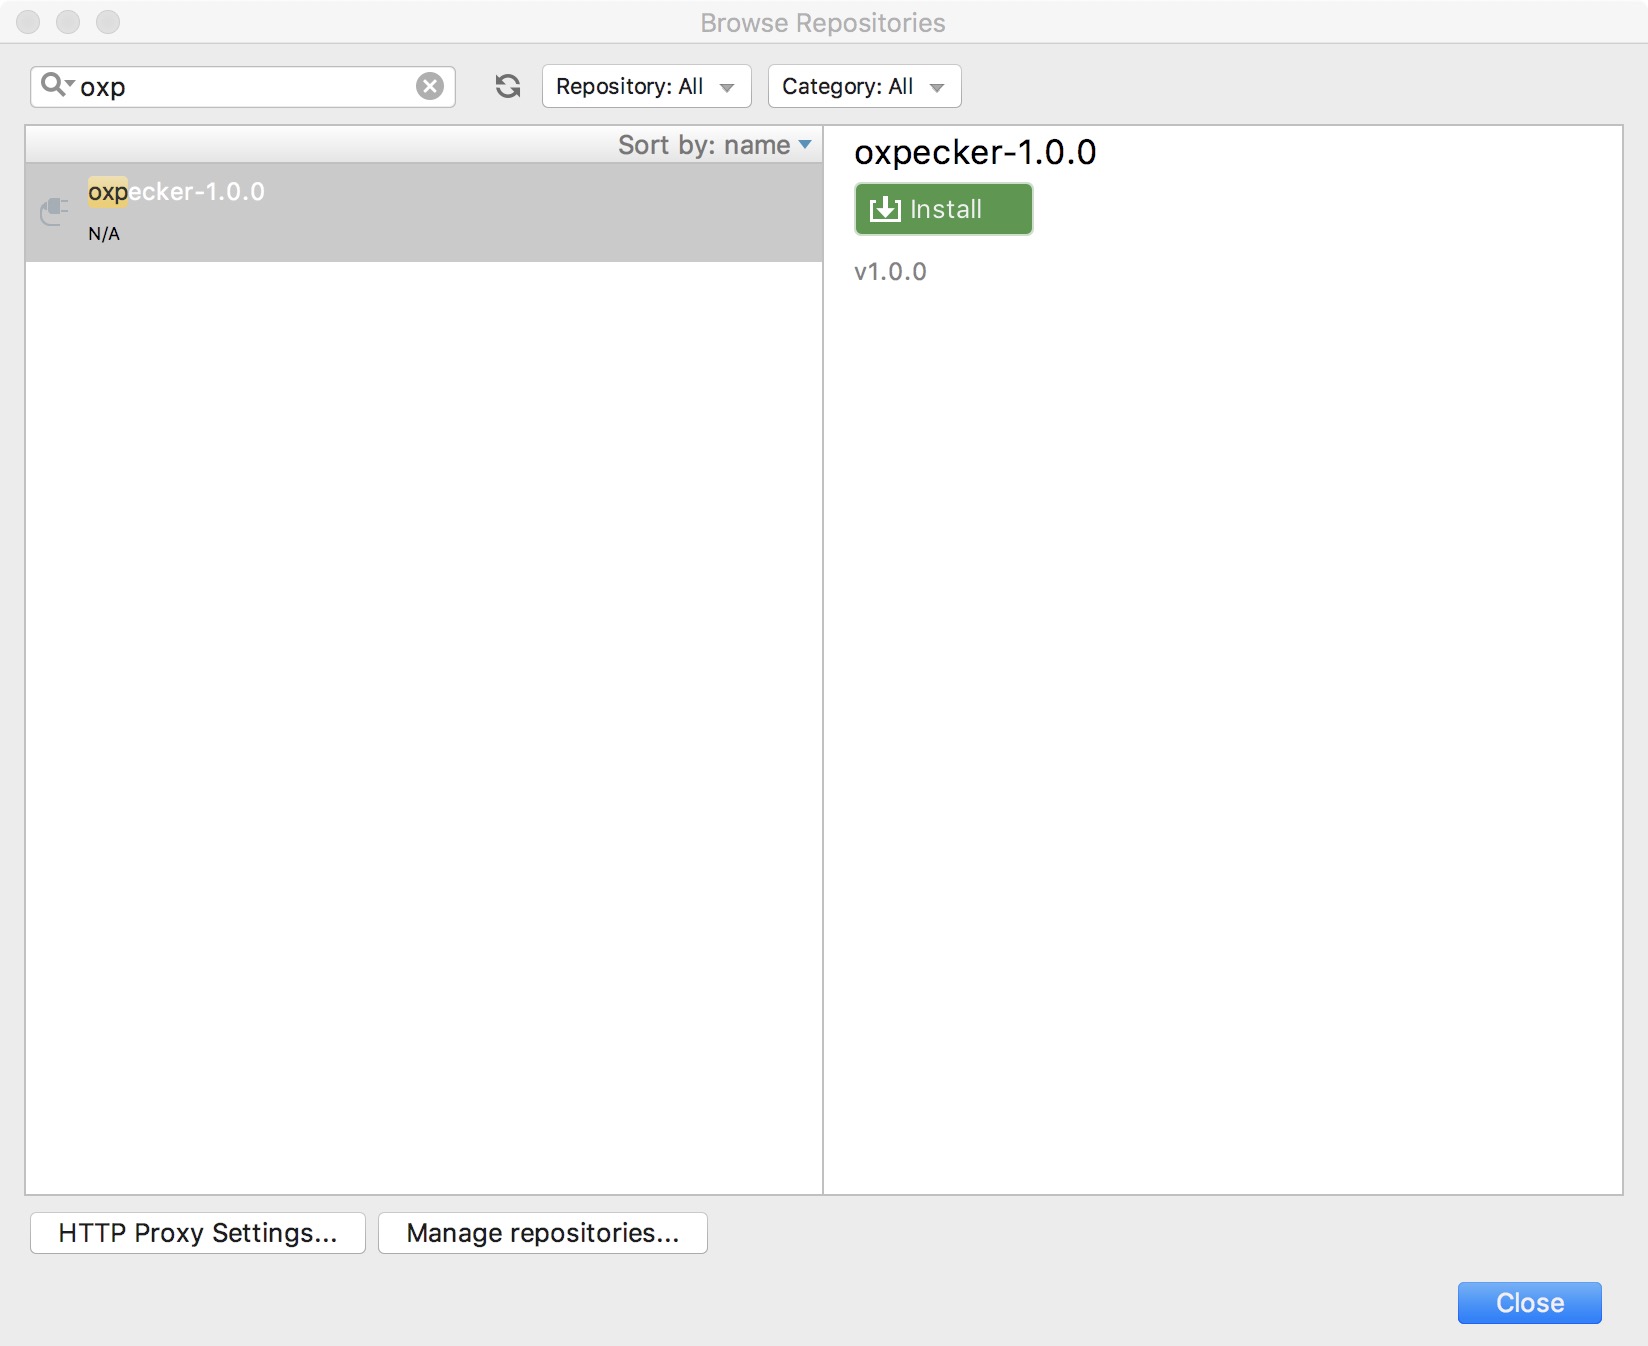Open HTTP Proxy Settings

tap(198, 1233)
